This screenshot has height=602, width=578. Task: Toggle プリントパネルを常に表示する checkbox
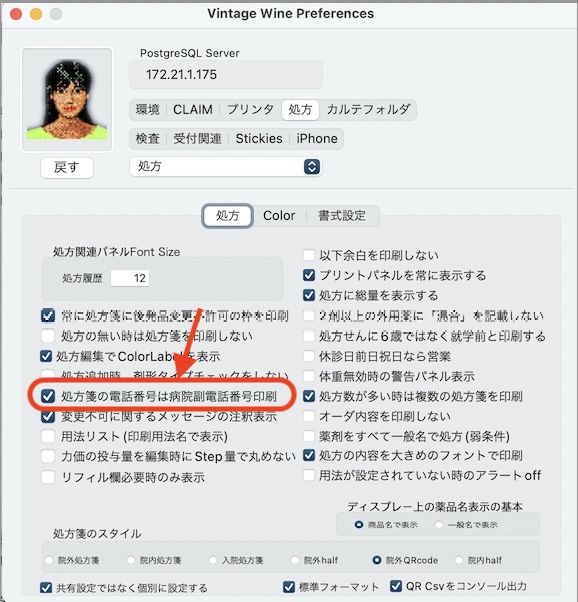pyautogui.click(x=309, y=275)
